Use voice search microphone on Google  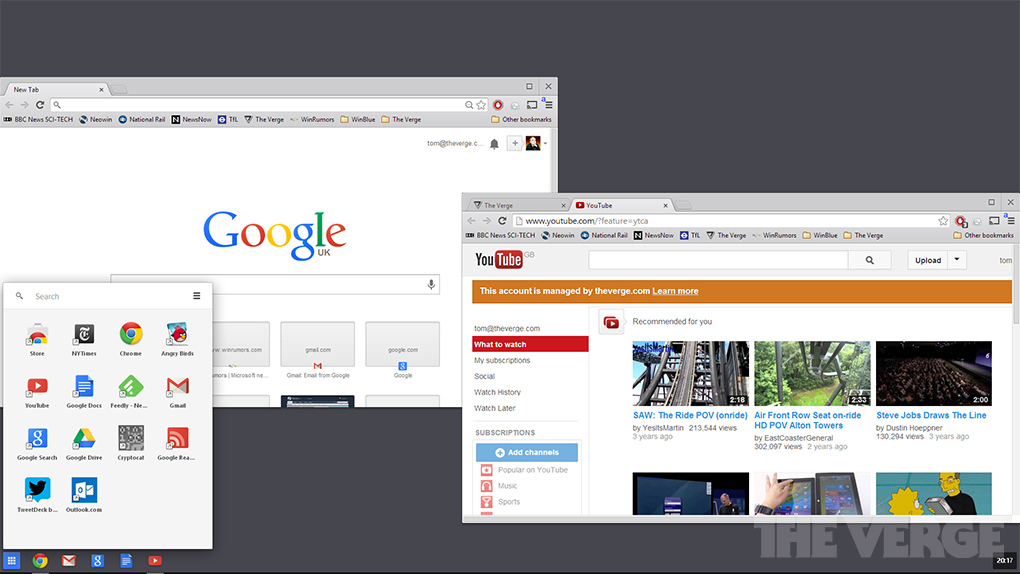pyautogui.click(x=431, y=284)
